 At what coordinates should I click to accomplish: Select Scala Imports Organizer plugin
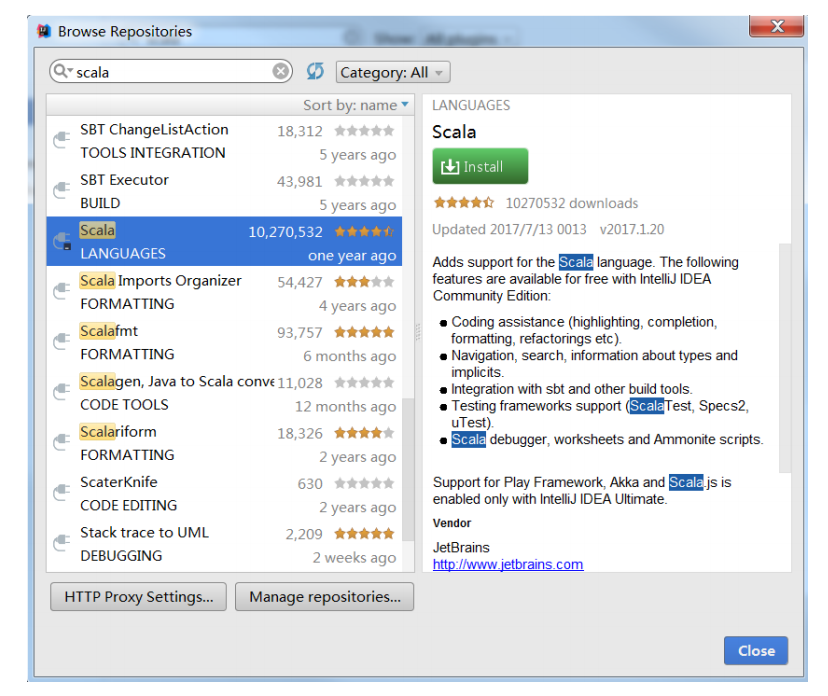[x=224, y=291]
